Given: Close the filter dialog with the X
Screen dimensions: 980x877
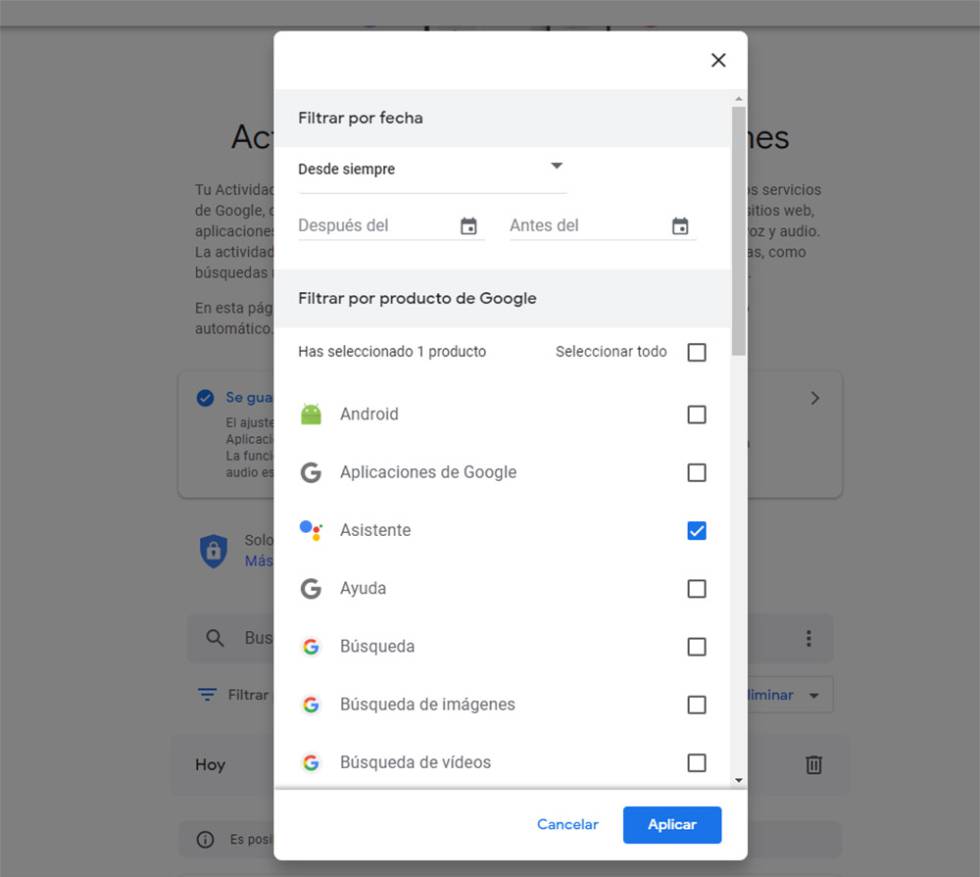Looking at the screenshot, I should click(x=718, y=60).
